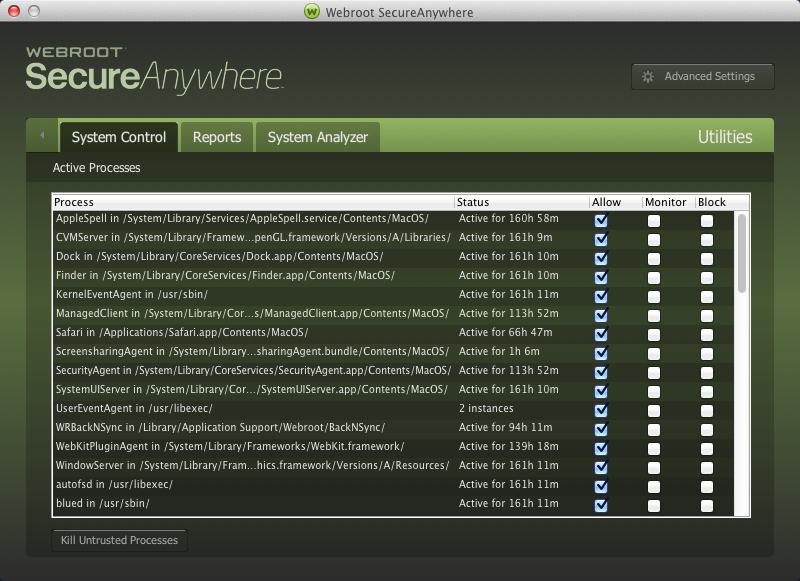Sort by the Process column header

click(x=250, y=202)
